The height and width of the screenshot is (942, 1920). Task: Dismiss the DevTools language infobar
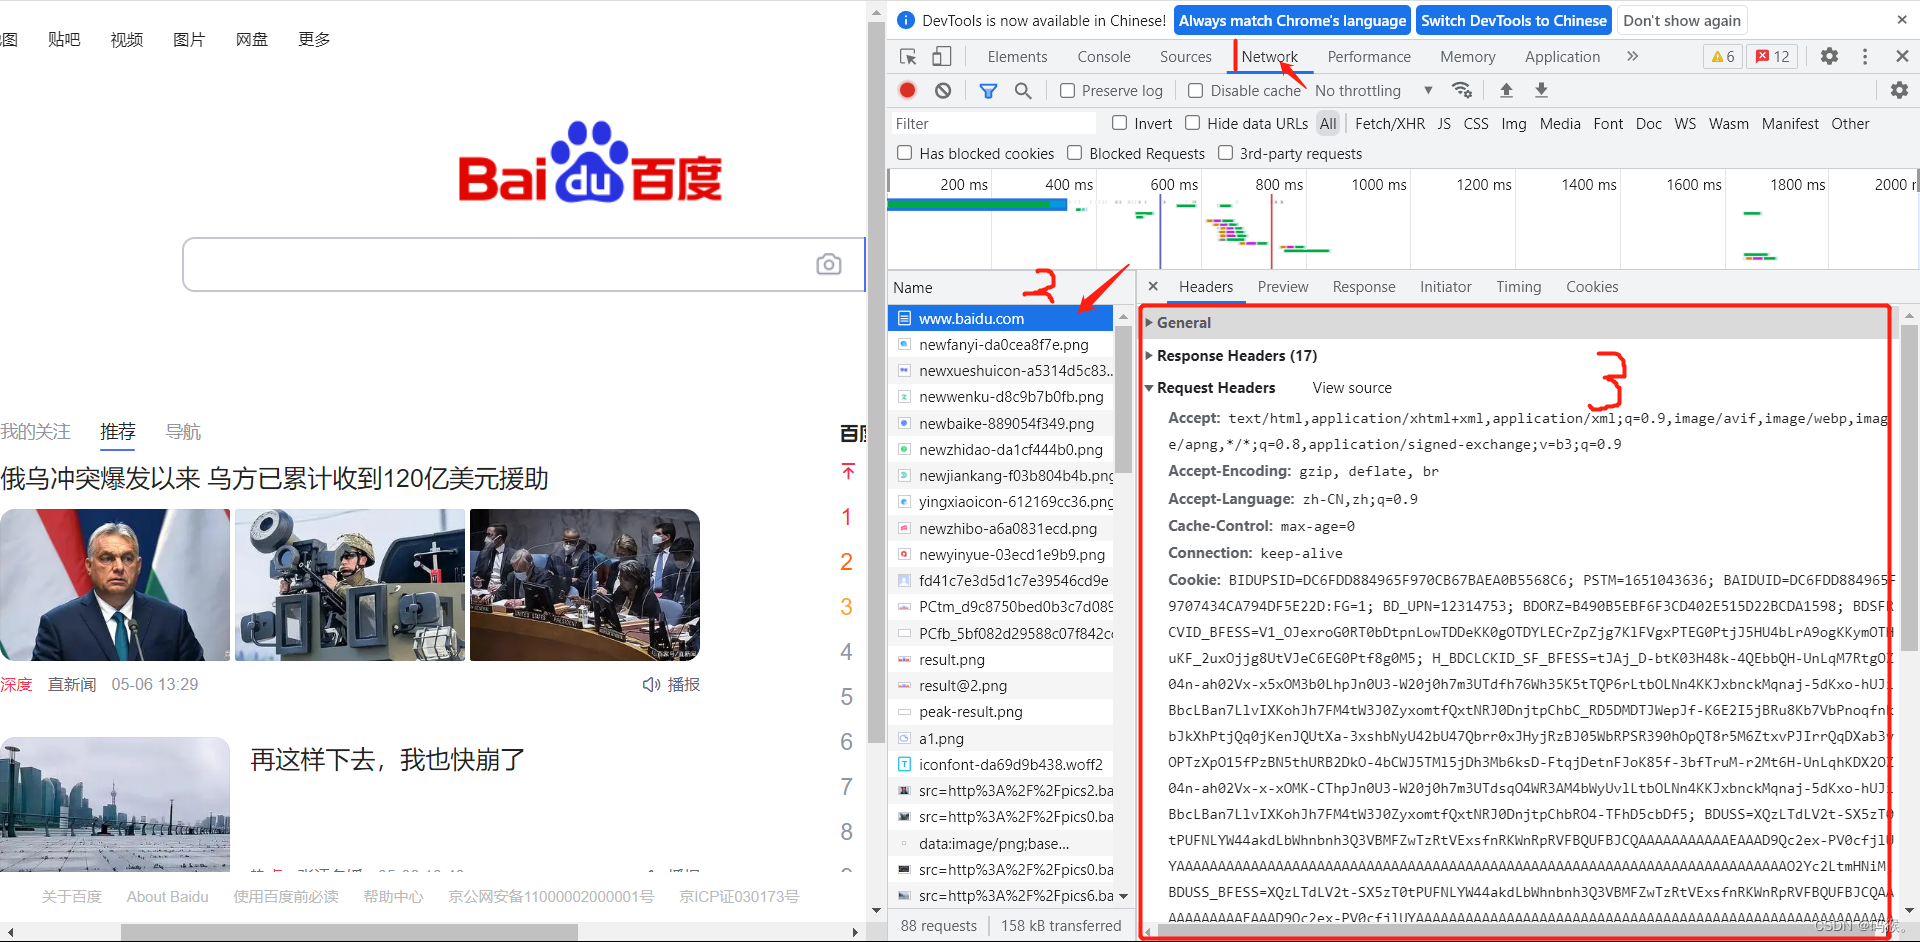click(x=1901, y=20)
